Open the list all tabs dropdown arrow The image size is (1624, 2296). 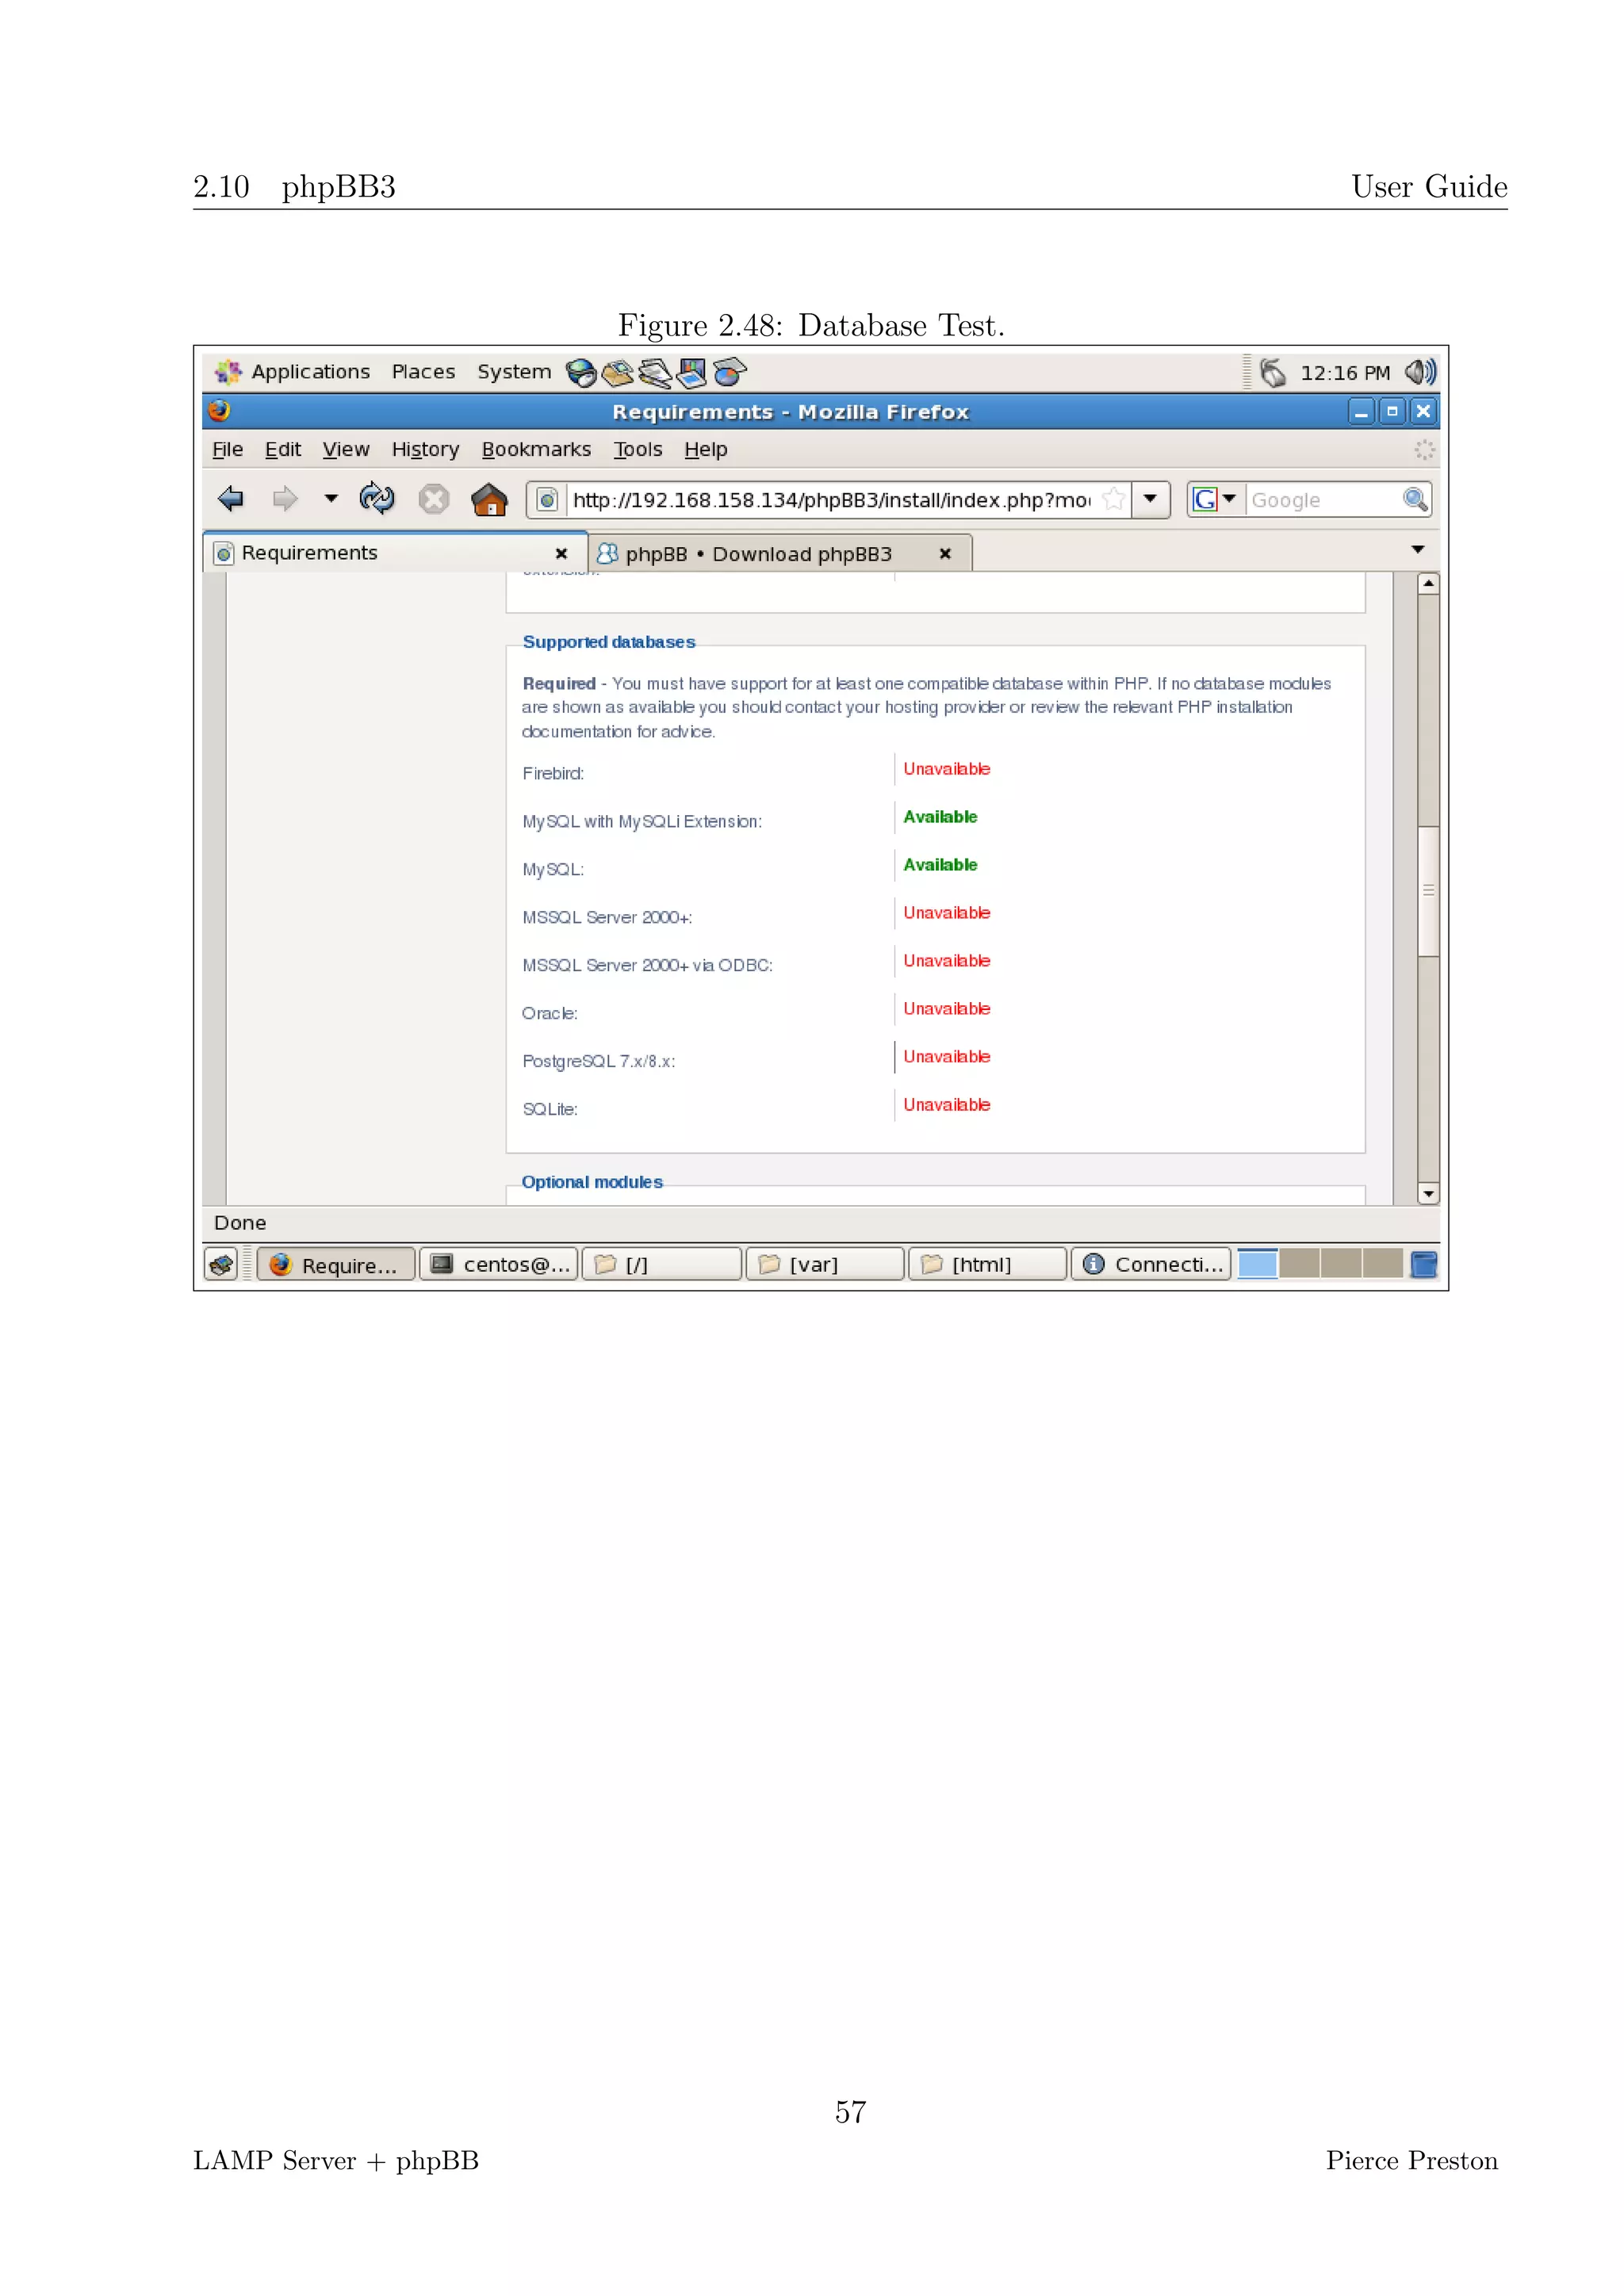coord(1417,550)
